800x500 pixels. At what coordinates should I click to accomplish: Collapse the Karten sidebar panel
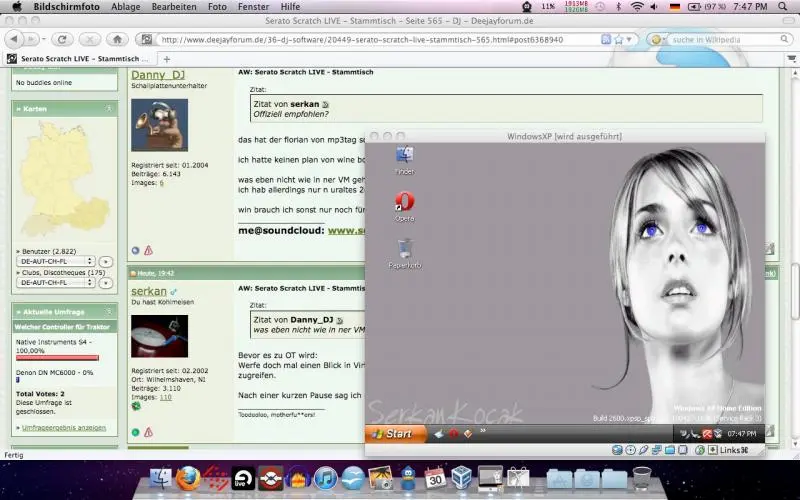pos(108,108)
